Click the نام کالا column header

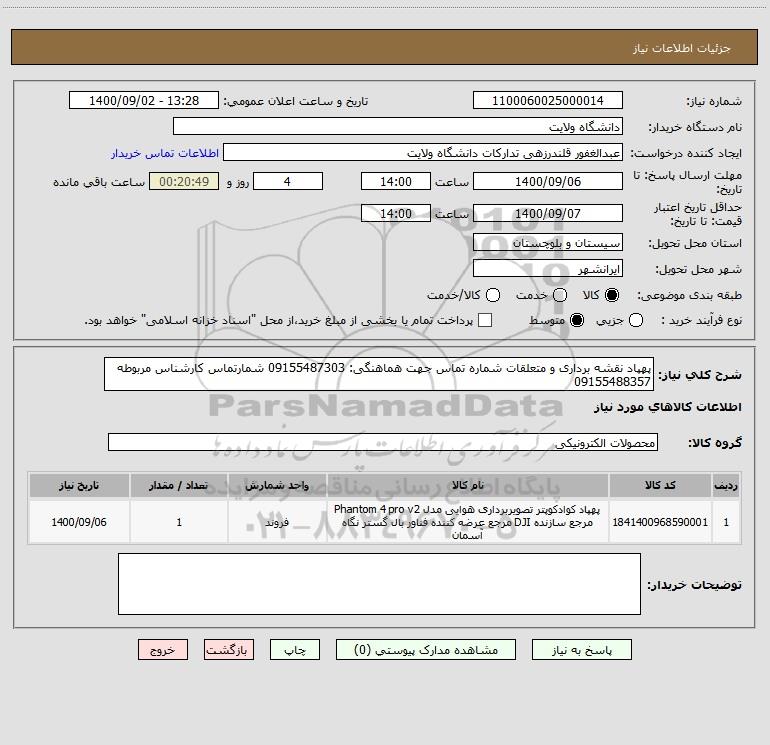pyautogui.click(x=468, y=485)
